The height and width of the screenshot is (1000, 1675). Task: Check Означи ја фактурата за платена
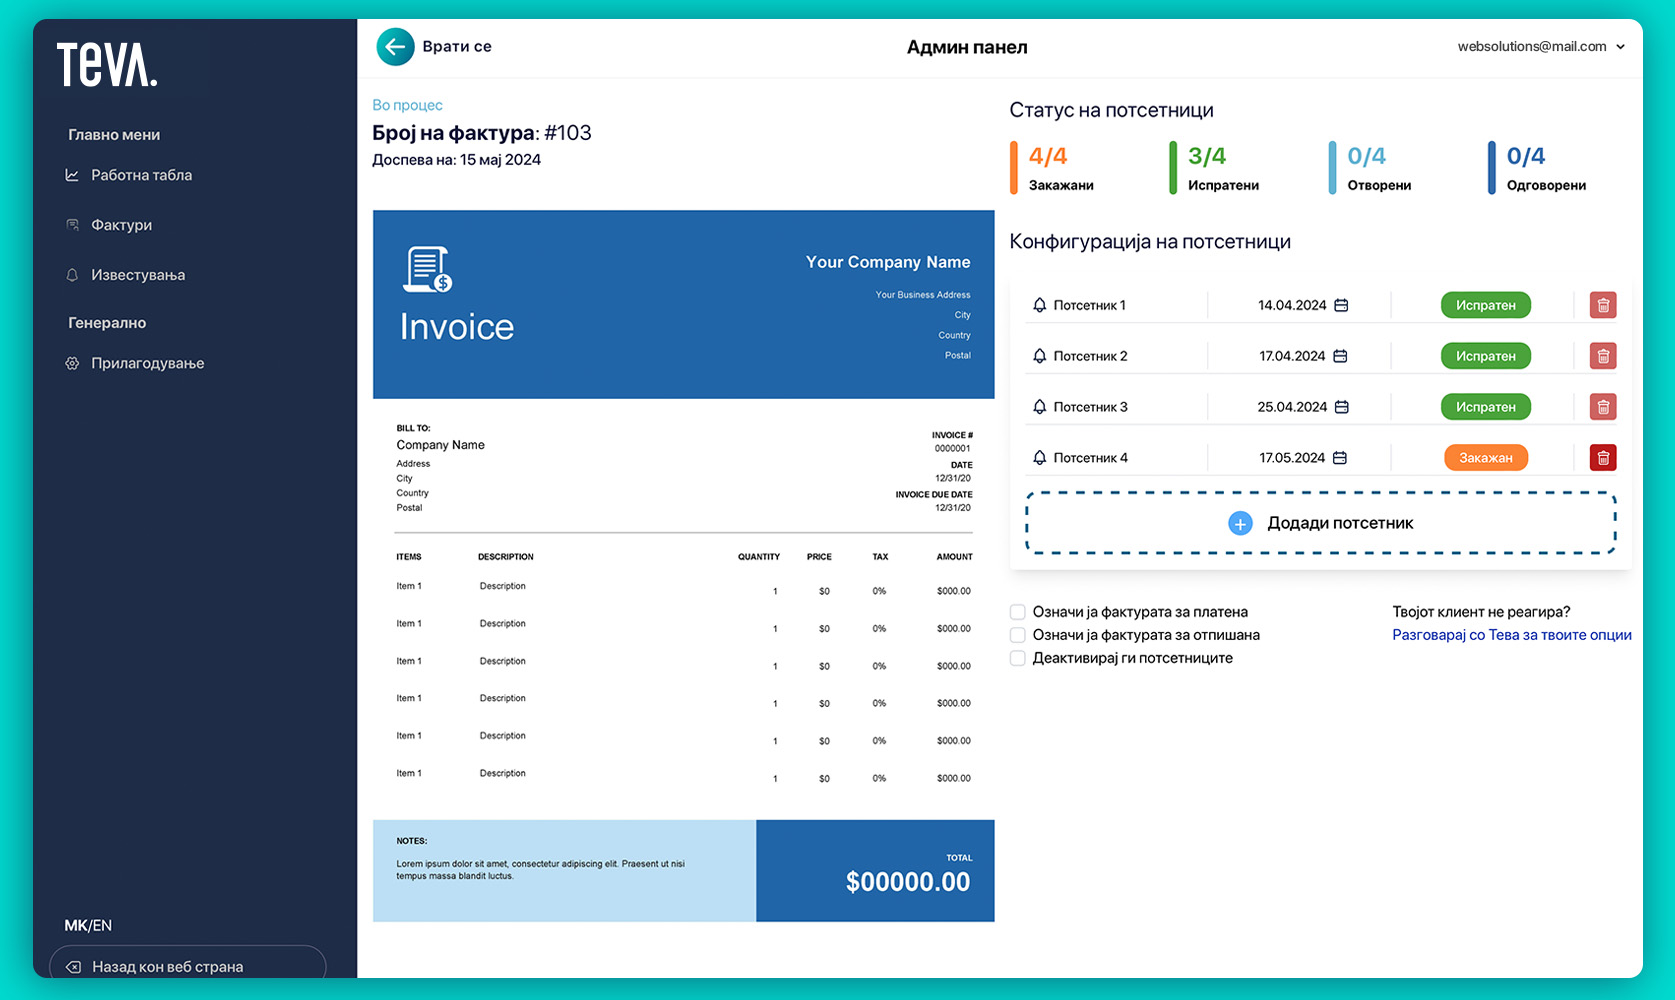(1018, 612)
